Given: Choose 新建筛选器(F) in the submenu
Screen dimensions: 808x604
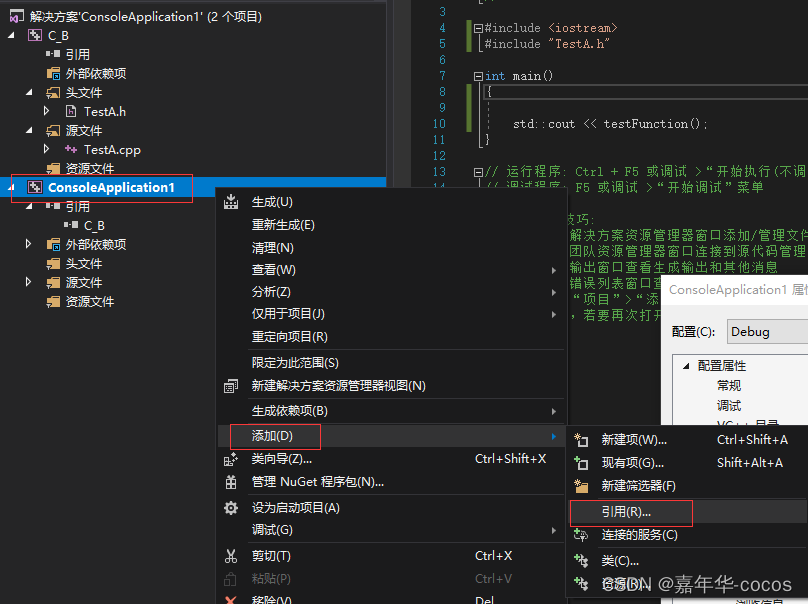Looking at the screenshot, I should click(x=687, y=486).
